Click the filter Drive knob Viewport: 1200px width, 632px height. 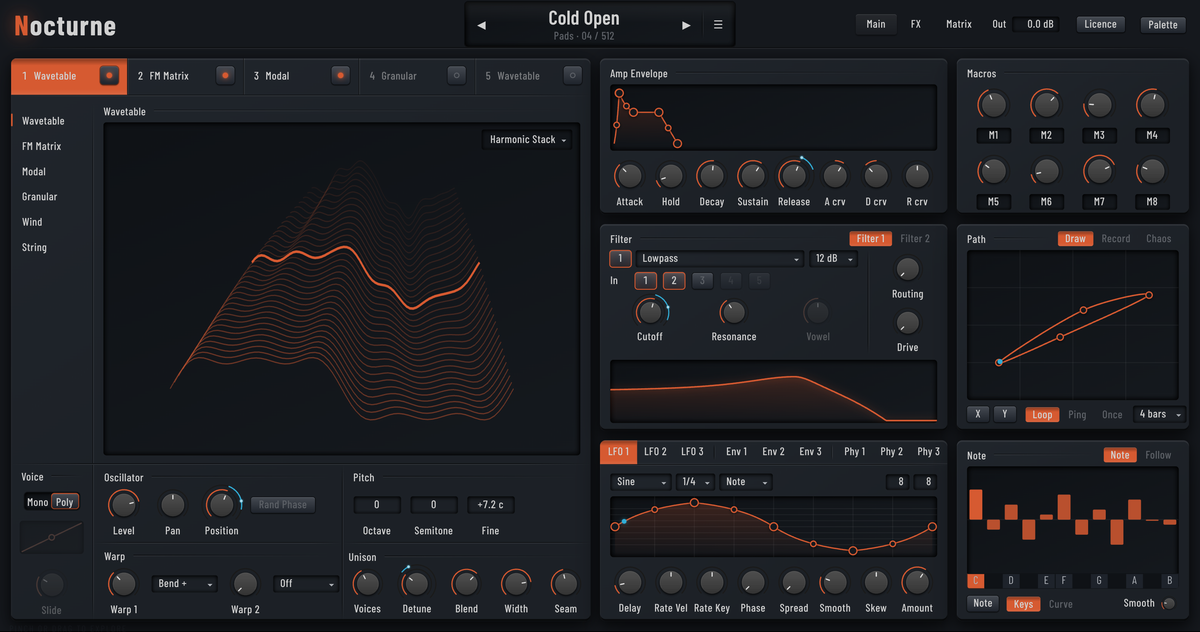click(x=907, y=322)
